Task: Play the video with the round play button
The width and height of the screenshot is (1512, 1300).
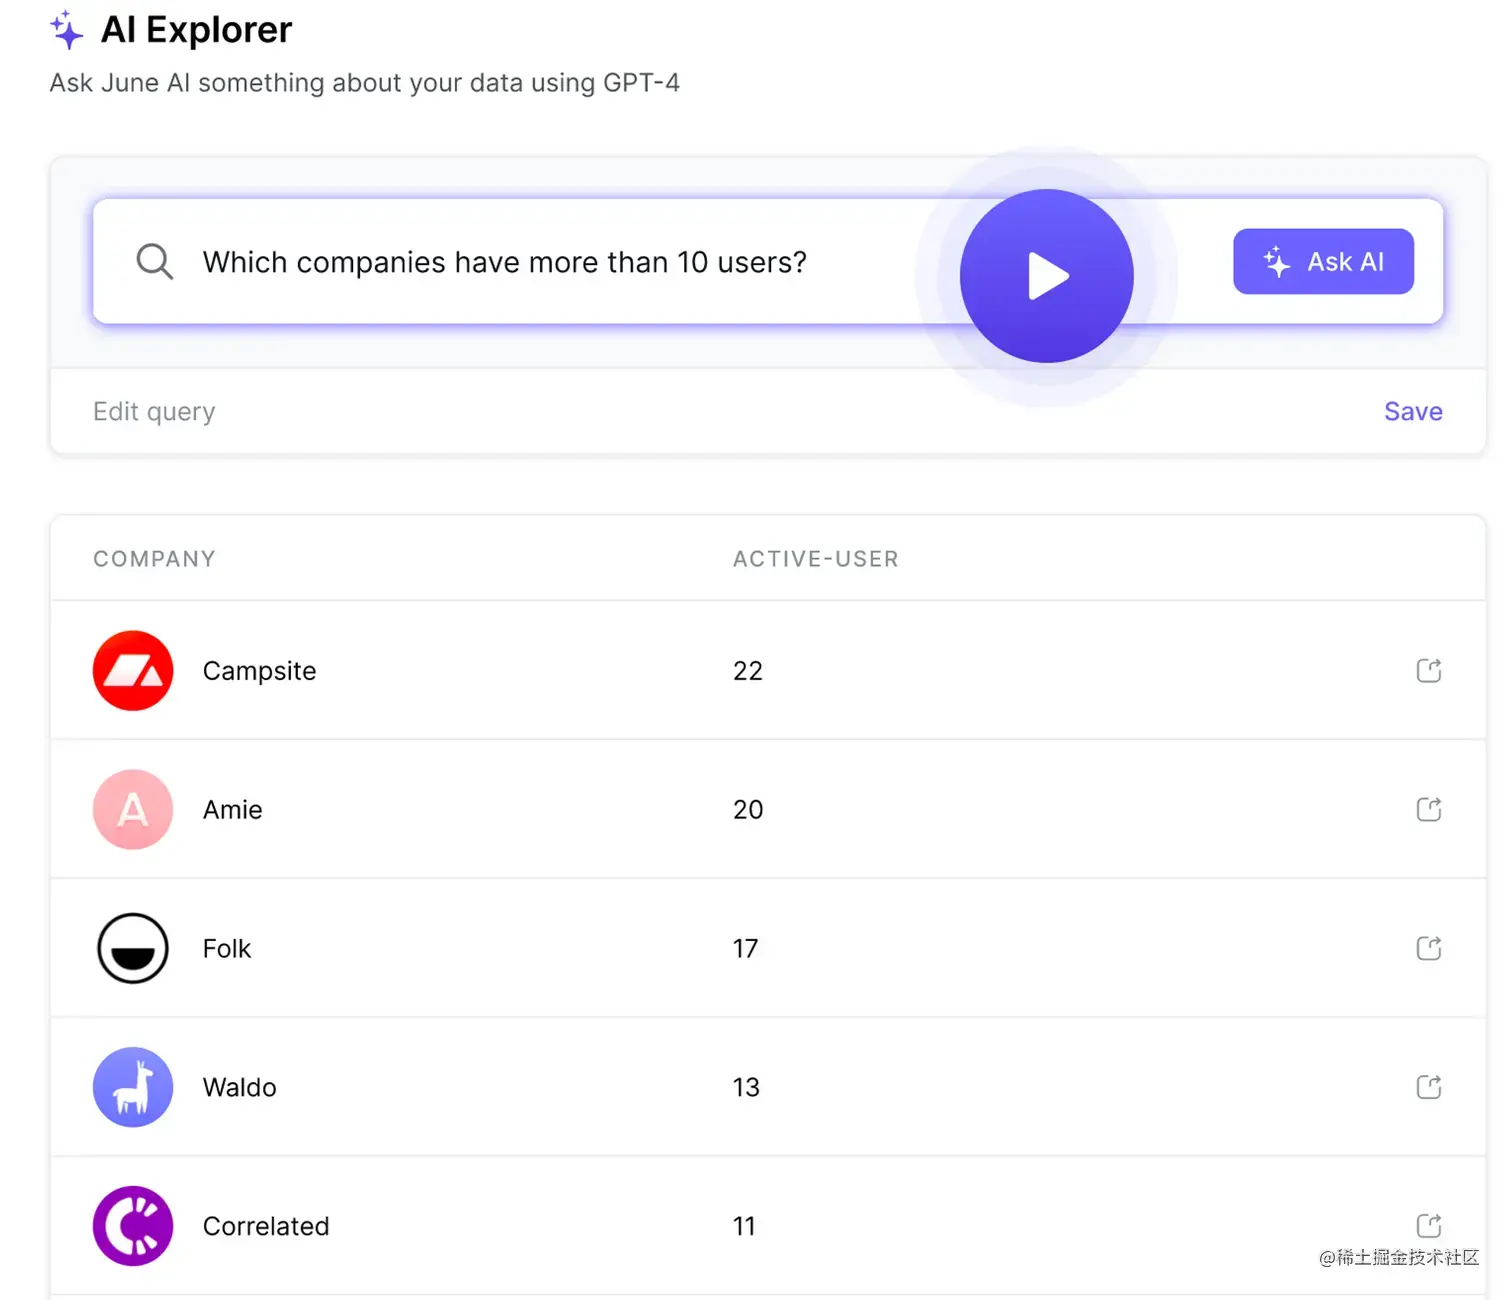Action: coord(1046,276)
